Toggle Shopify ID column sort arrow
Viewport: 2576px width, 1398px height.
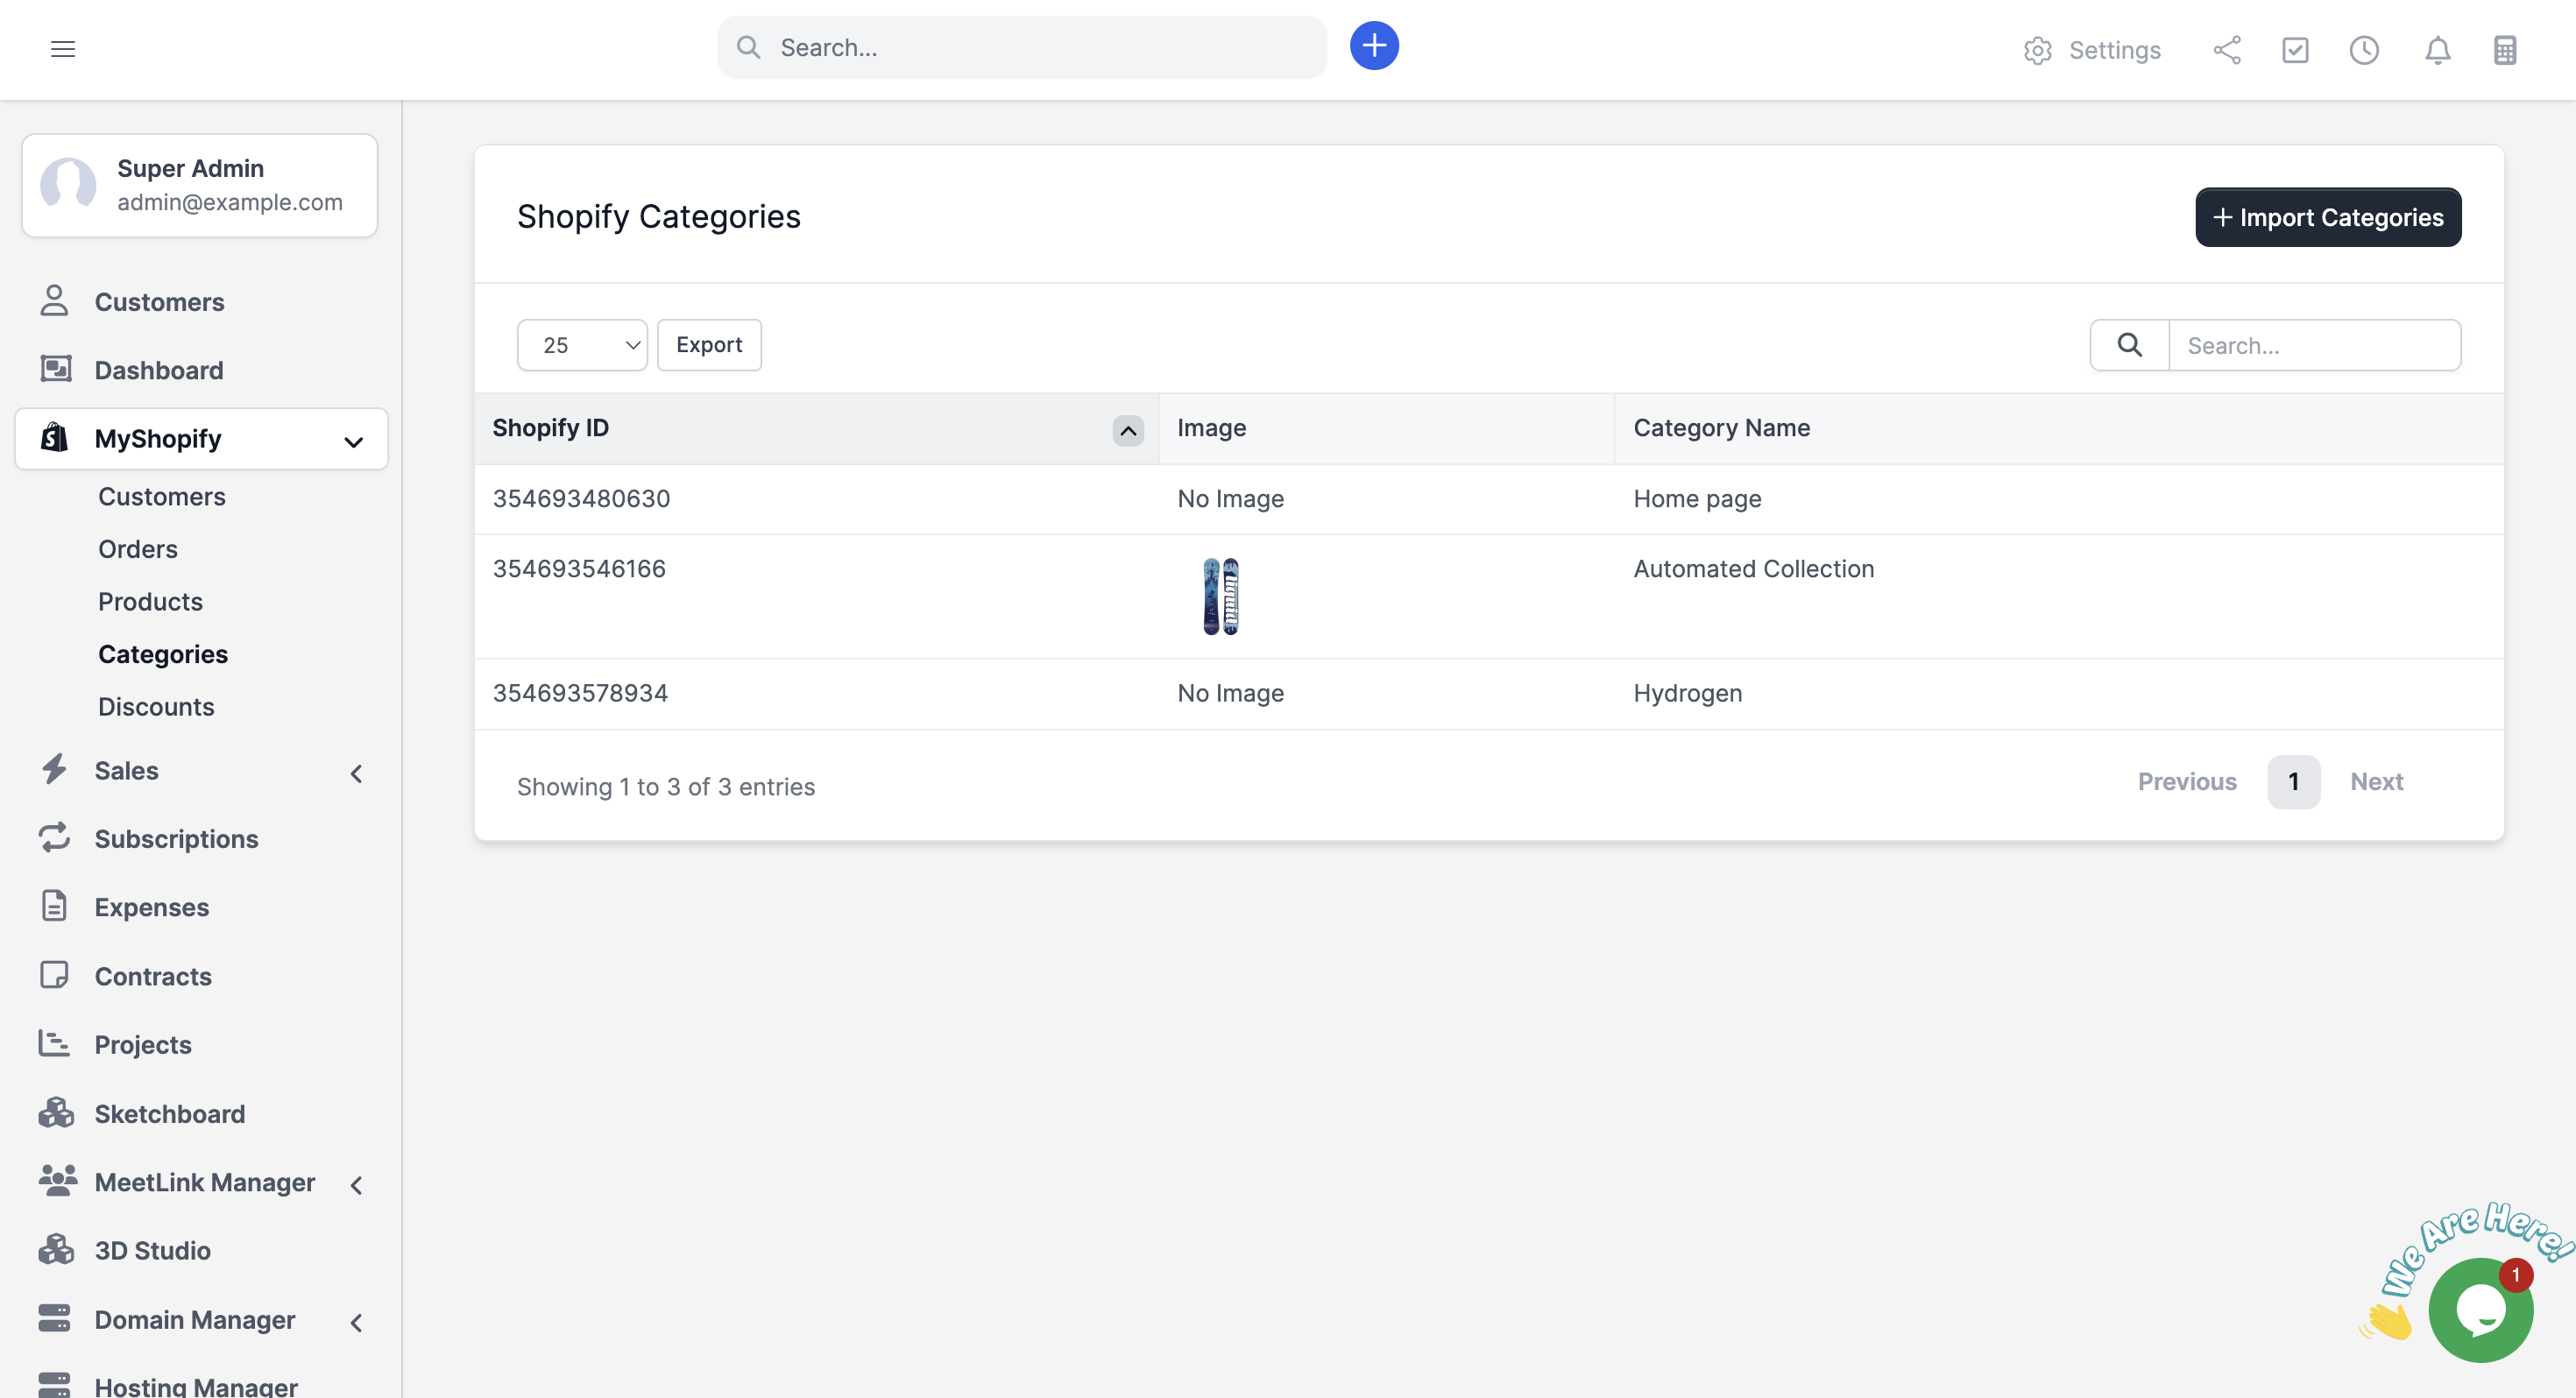tap(1127, 430)
